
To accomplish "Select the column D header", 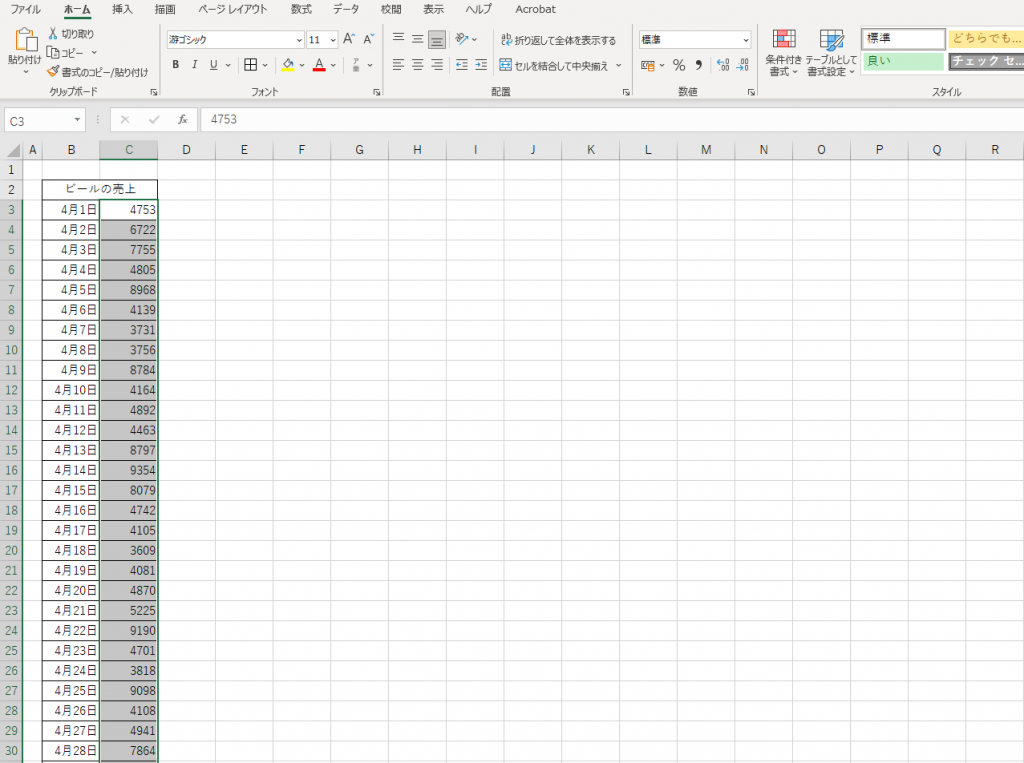I will pos(186,150).
